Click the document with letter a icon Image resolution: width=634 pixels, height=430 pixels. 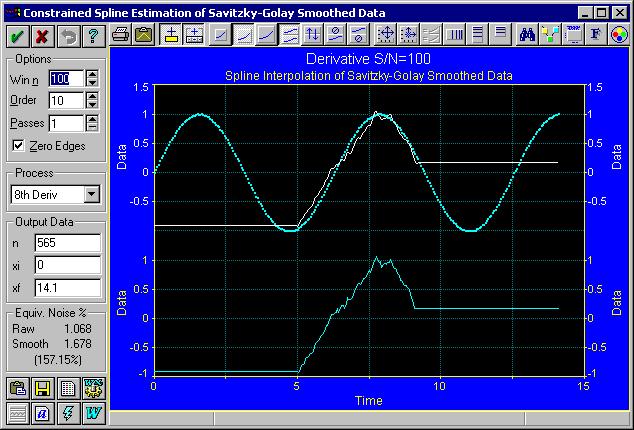[x=42, y=413]
